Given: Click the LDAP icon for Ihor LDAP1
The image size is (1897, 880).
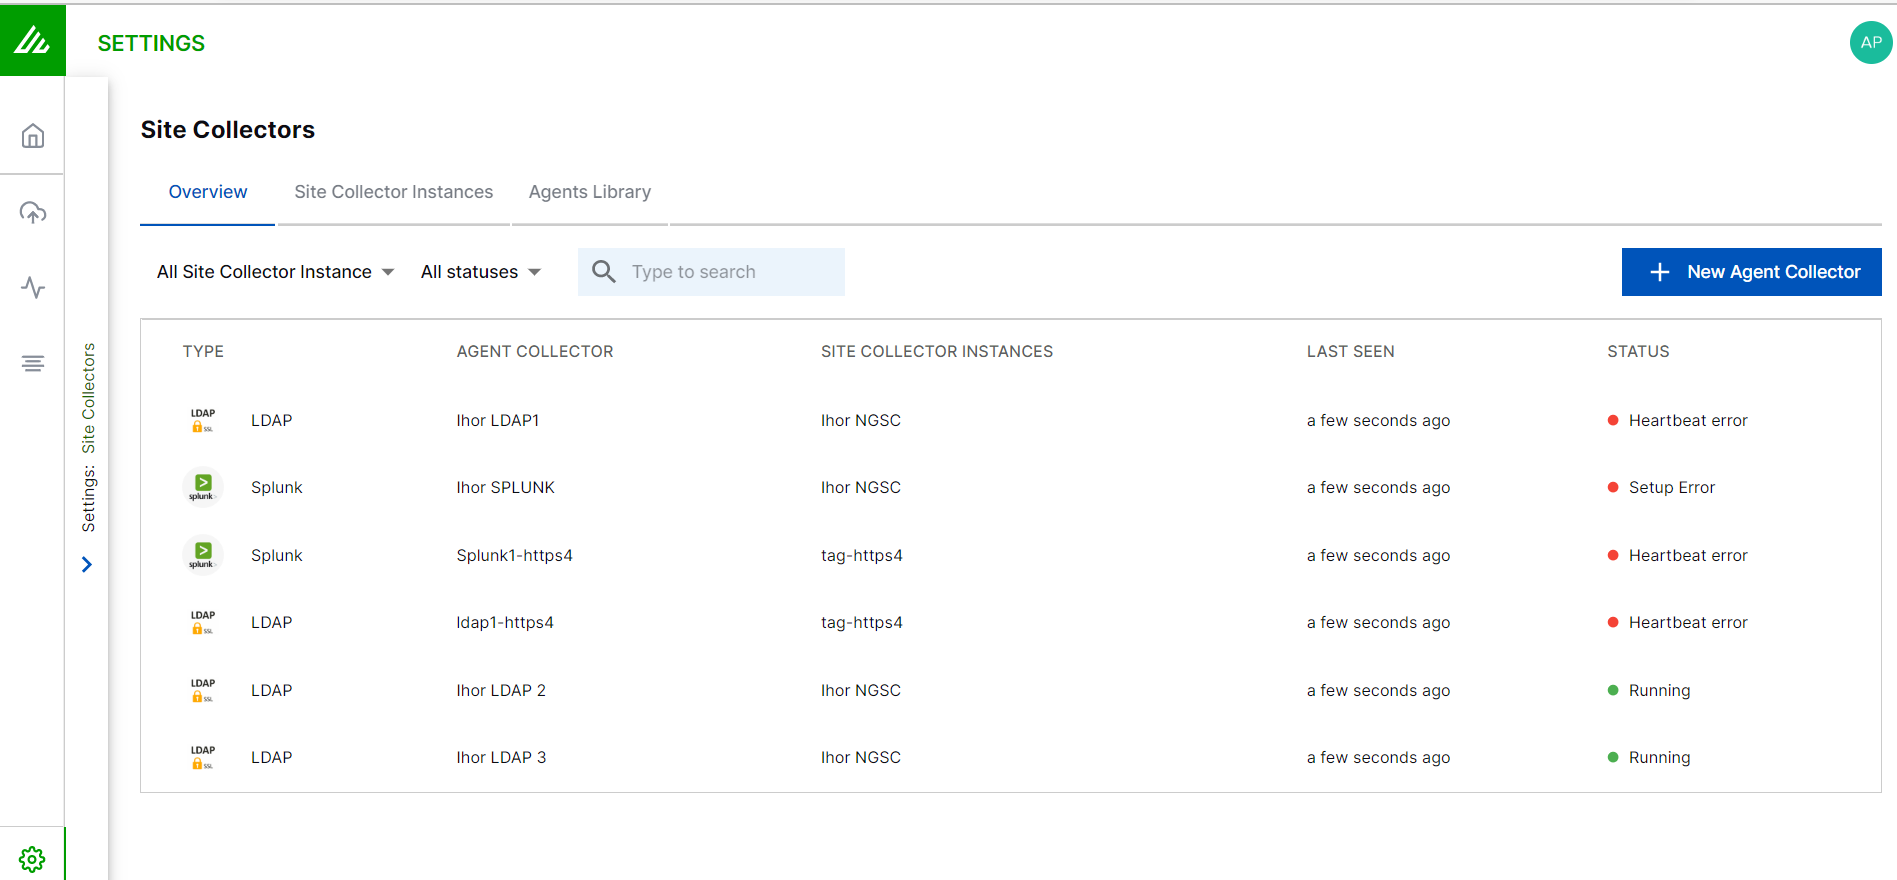Looking at the screenshot, I should 203,420.
